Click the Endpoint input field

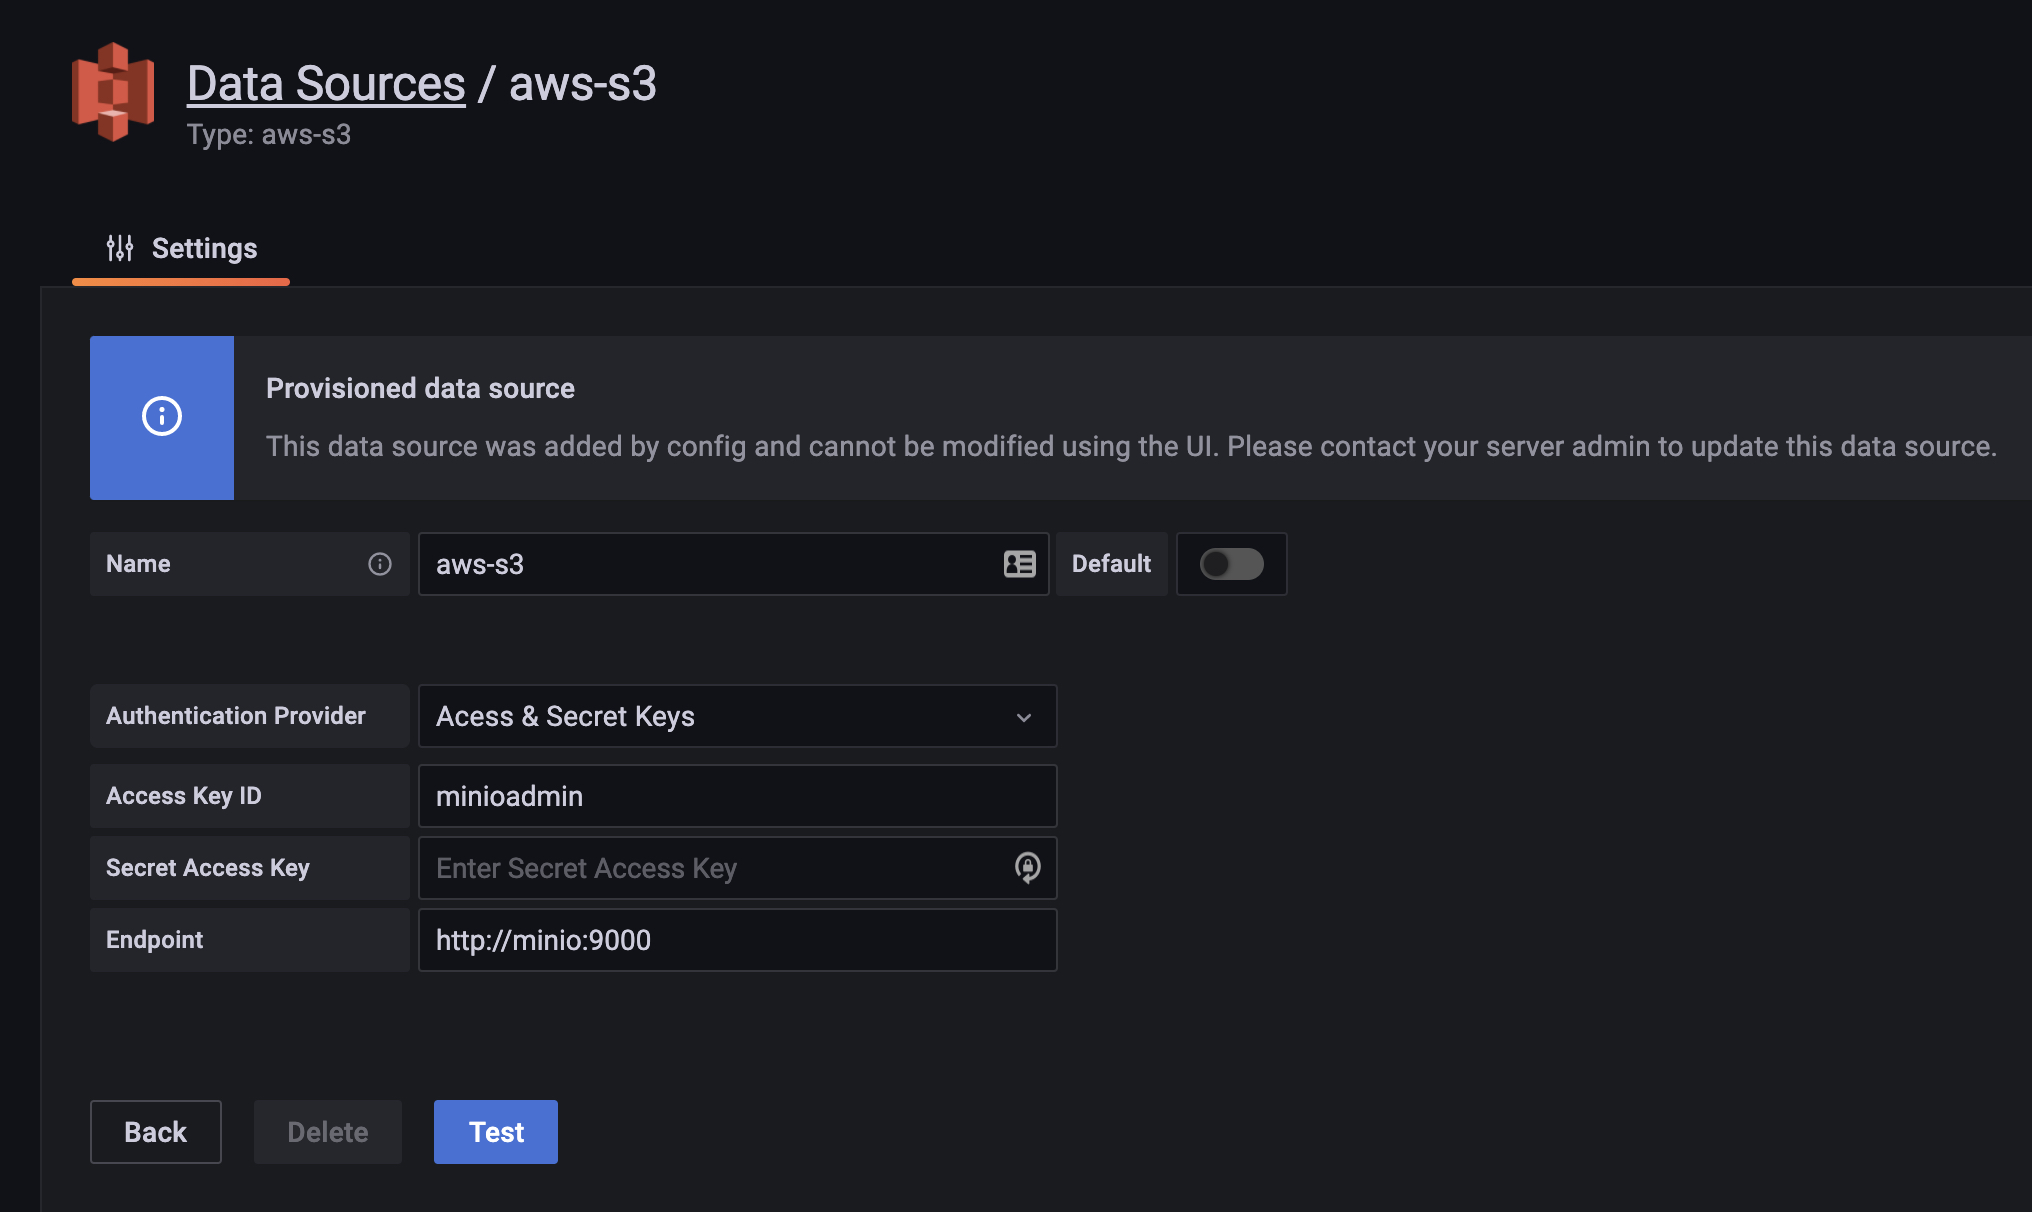tap(737, 940)
